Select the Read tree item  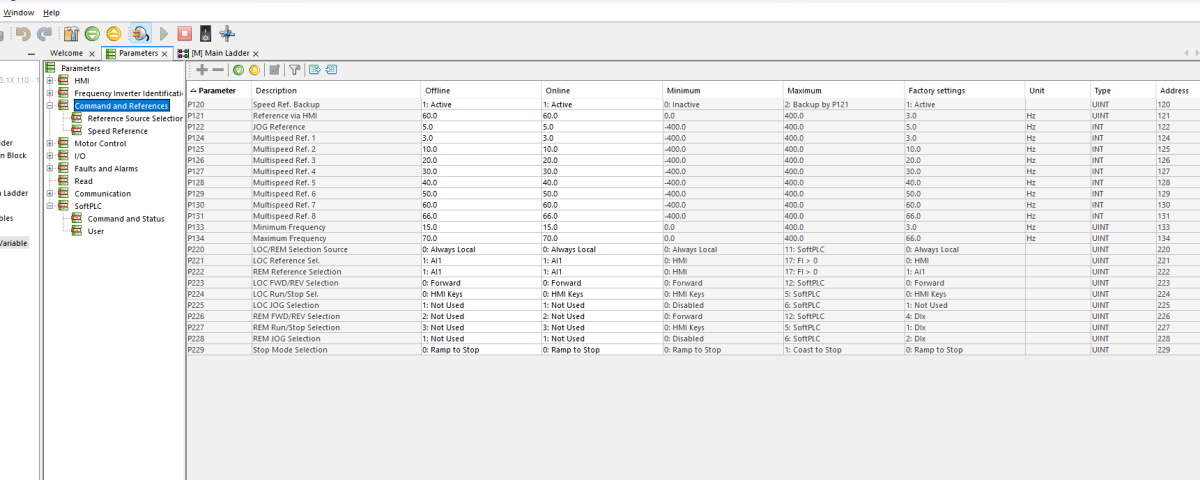[83, 181]
